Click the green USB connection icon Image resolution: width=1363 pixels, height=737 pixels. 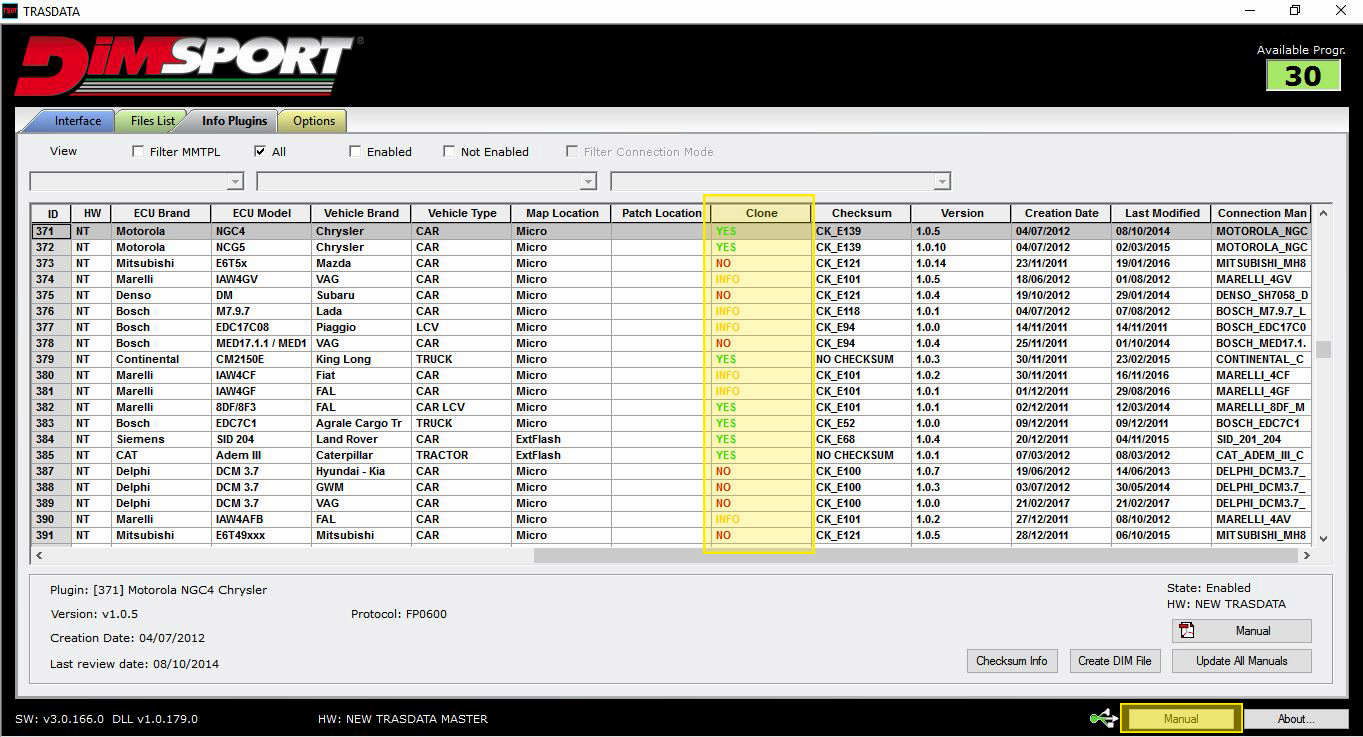[x=1103, y=718]
